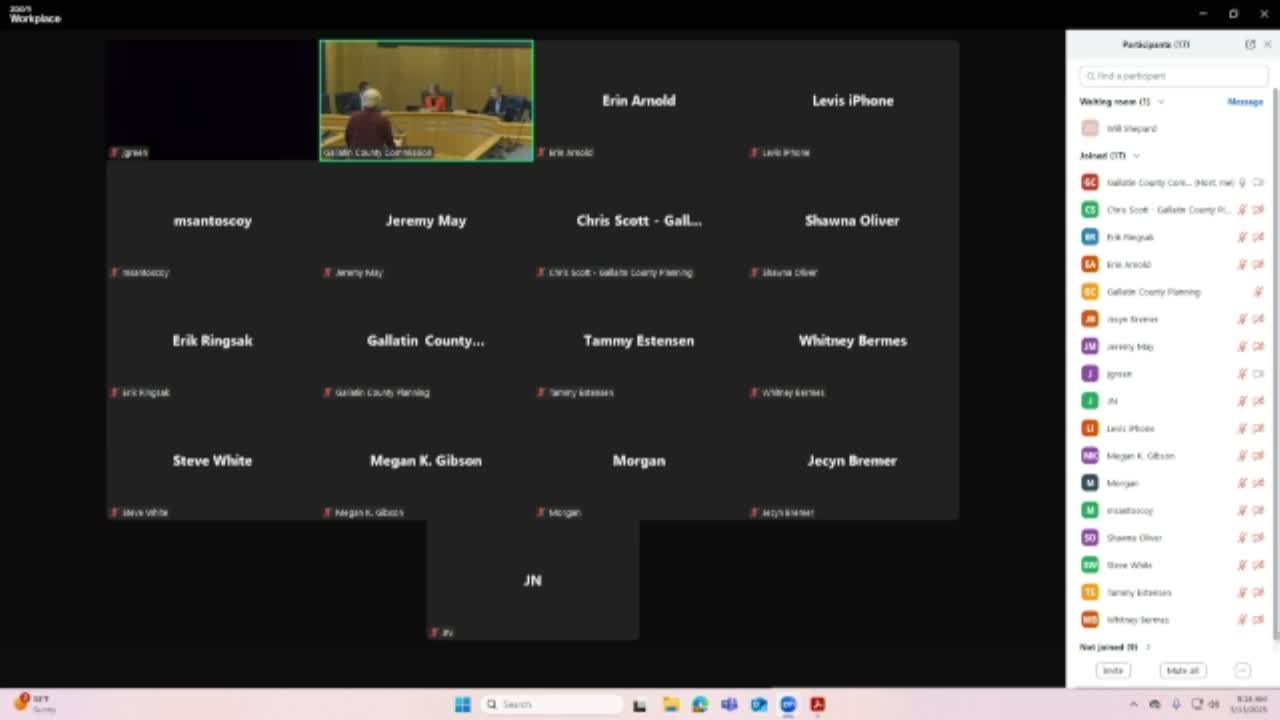Click Tammy Estensen's avatar in participant list
1280x720 pixels.
click(1090, 592)
